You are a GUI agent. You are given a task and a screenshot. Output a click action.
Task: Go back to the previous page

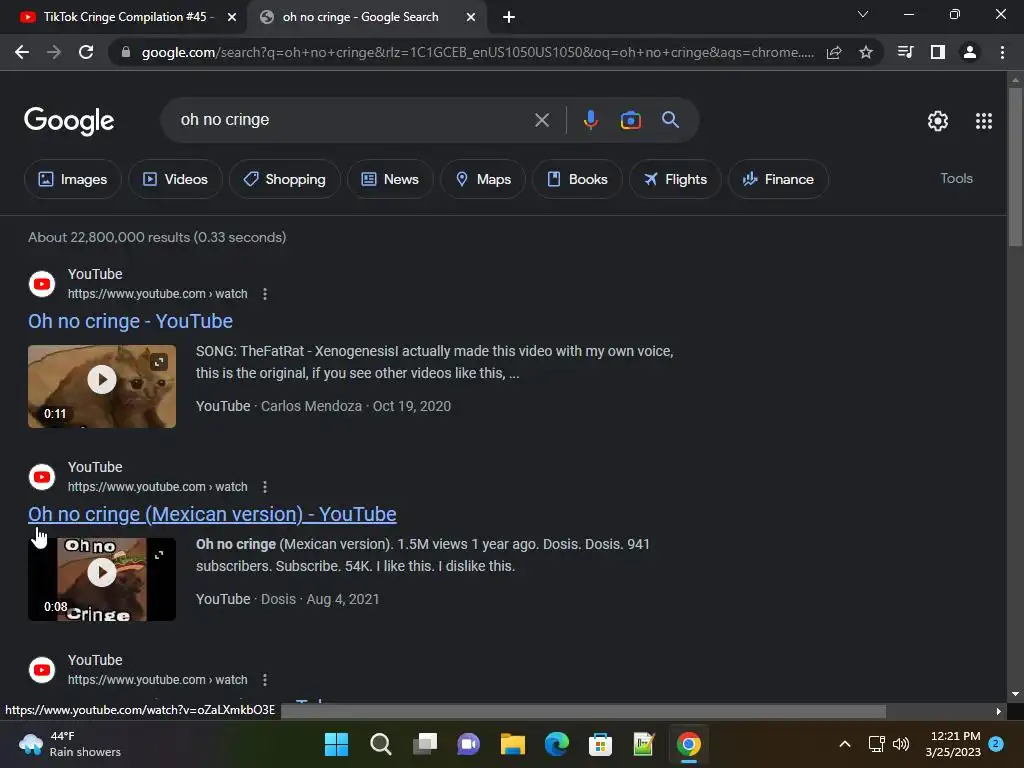point(22,52)
